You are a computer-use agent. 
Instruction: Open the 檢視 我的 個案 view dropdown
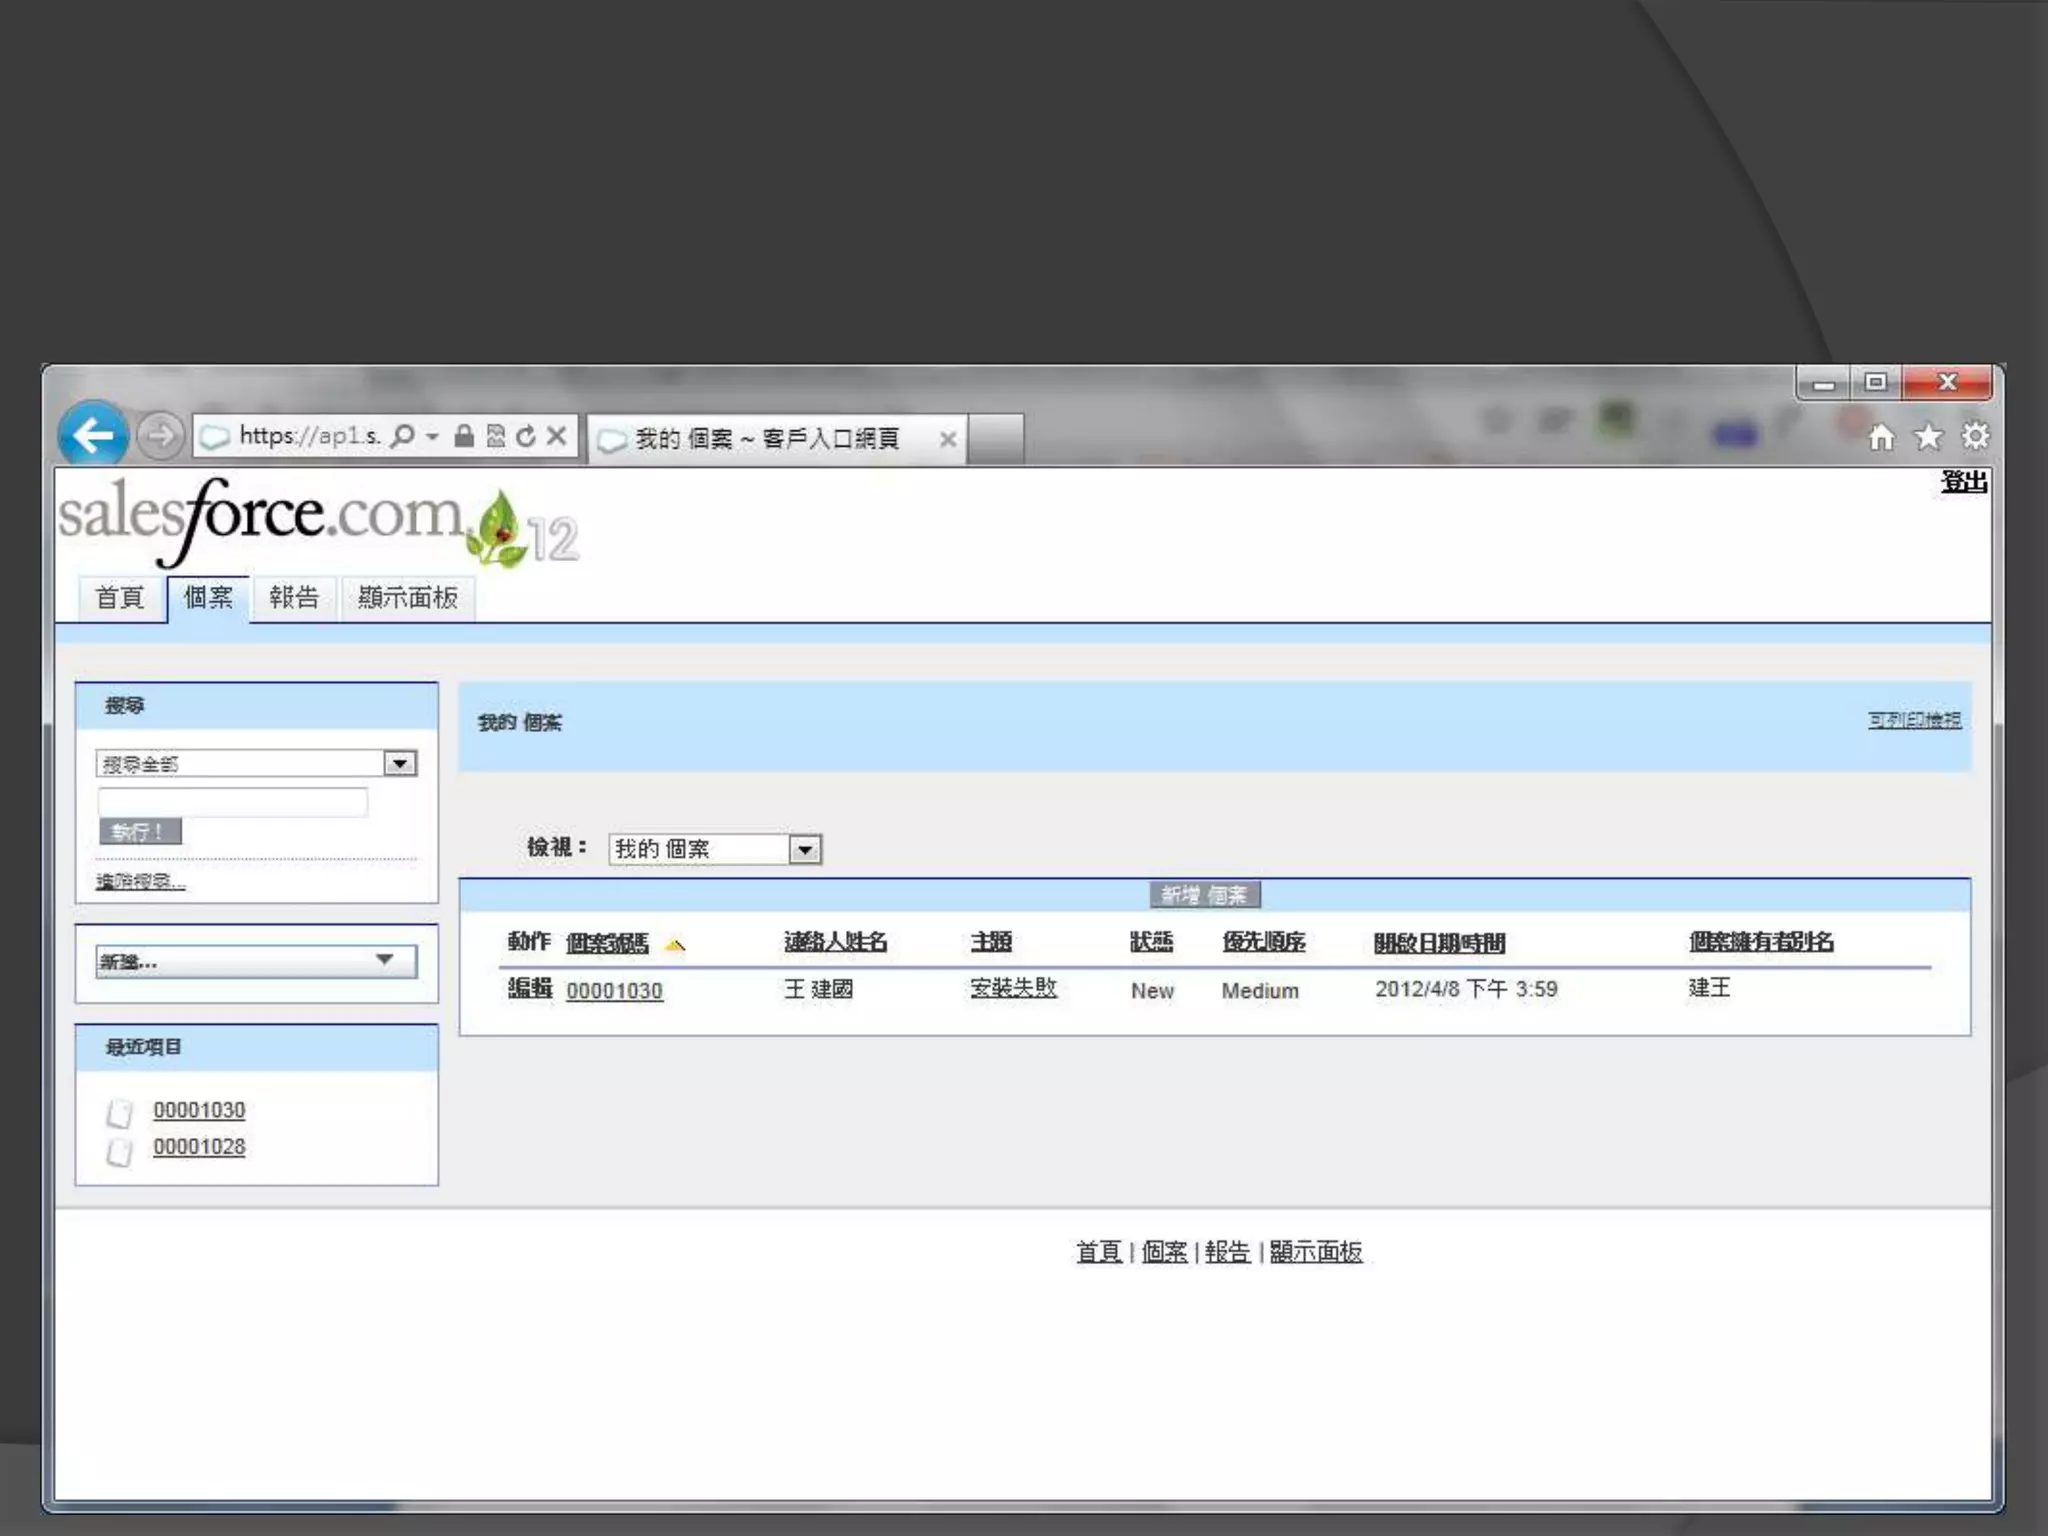(x=805, y=850)
